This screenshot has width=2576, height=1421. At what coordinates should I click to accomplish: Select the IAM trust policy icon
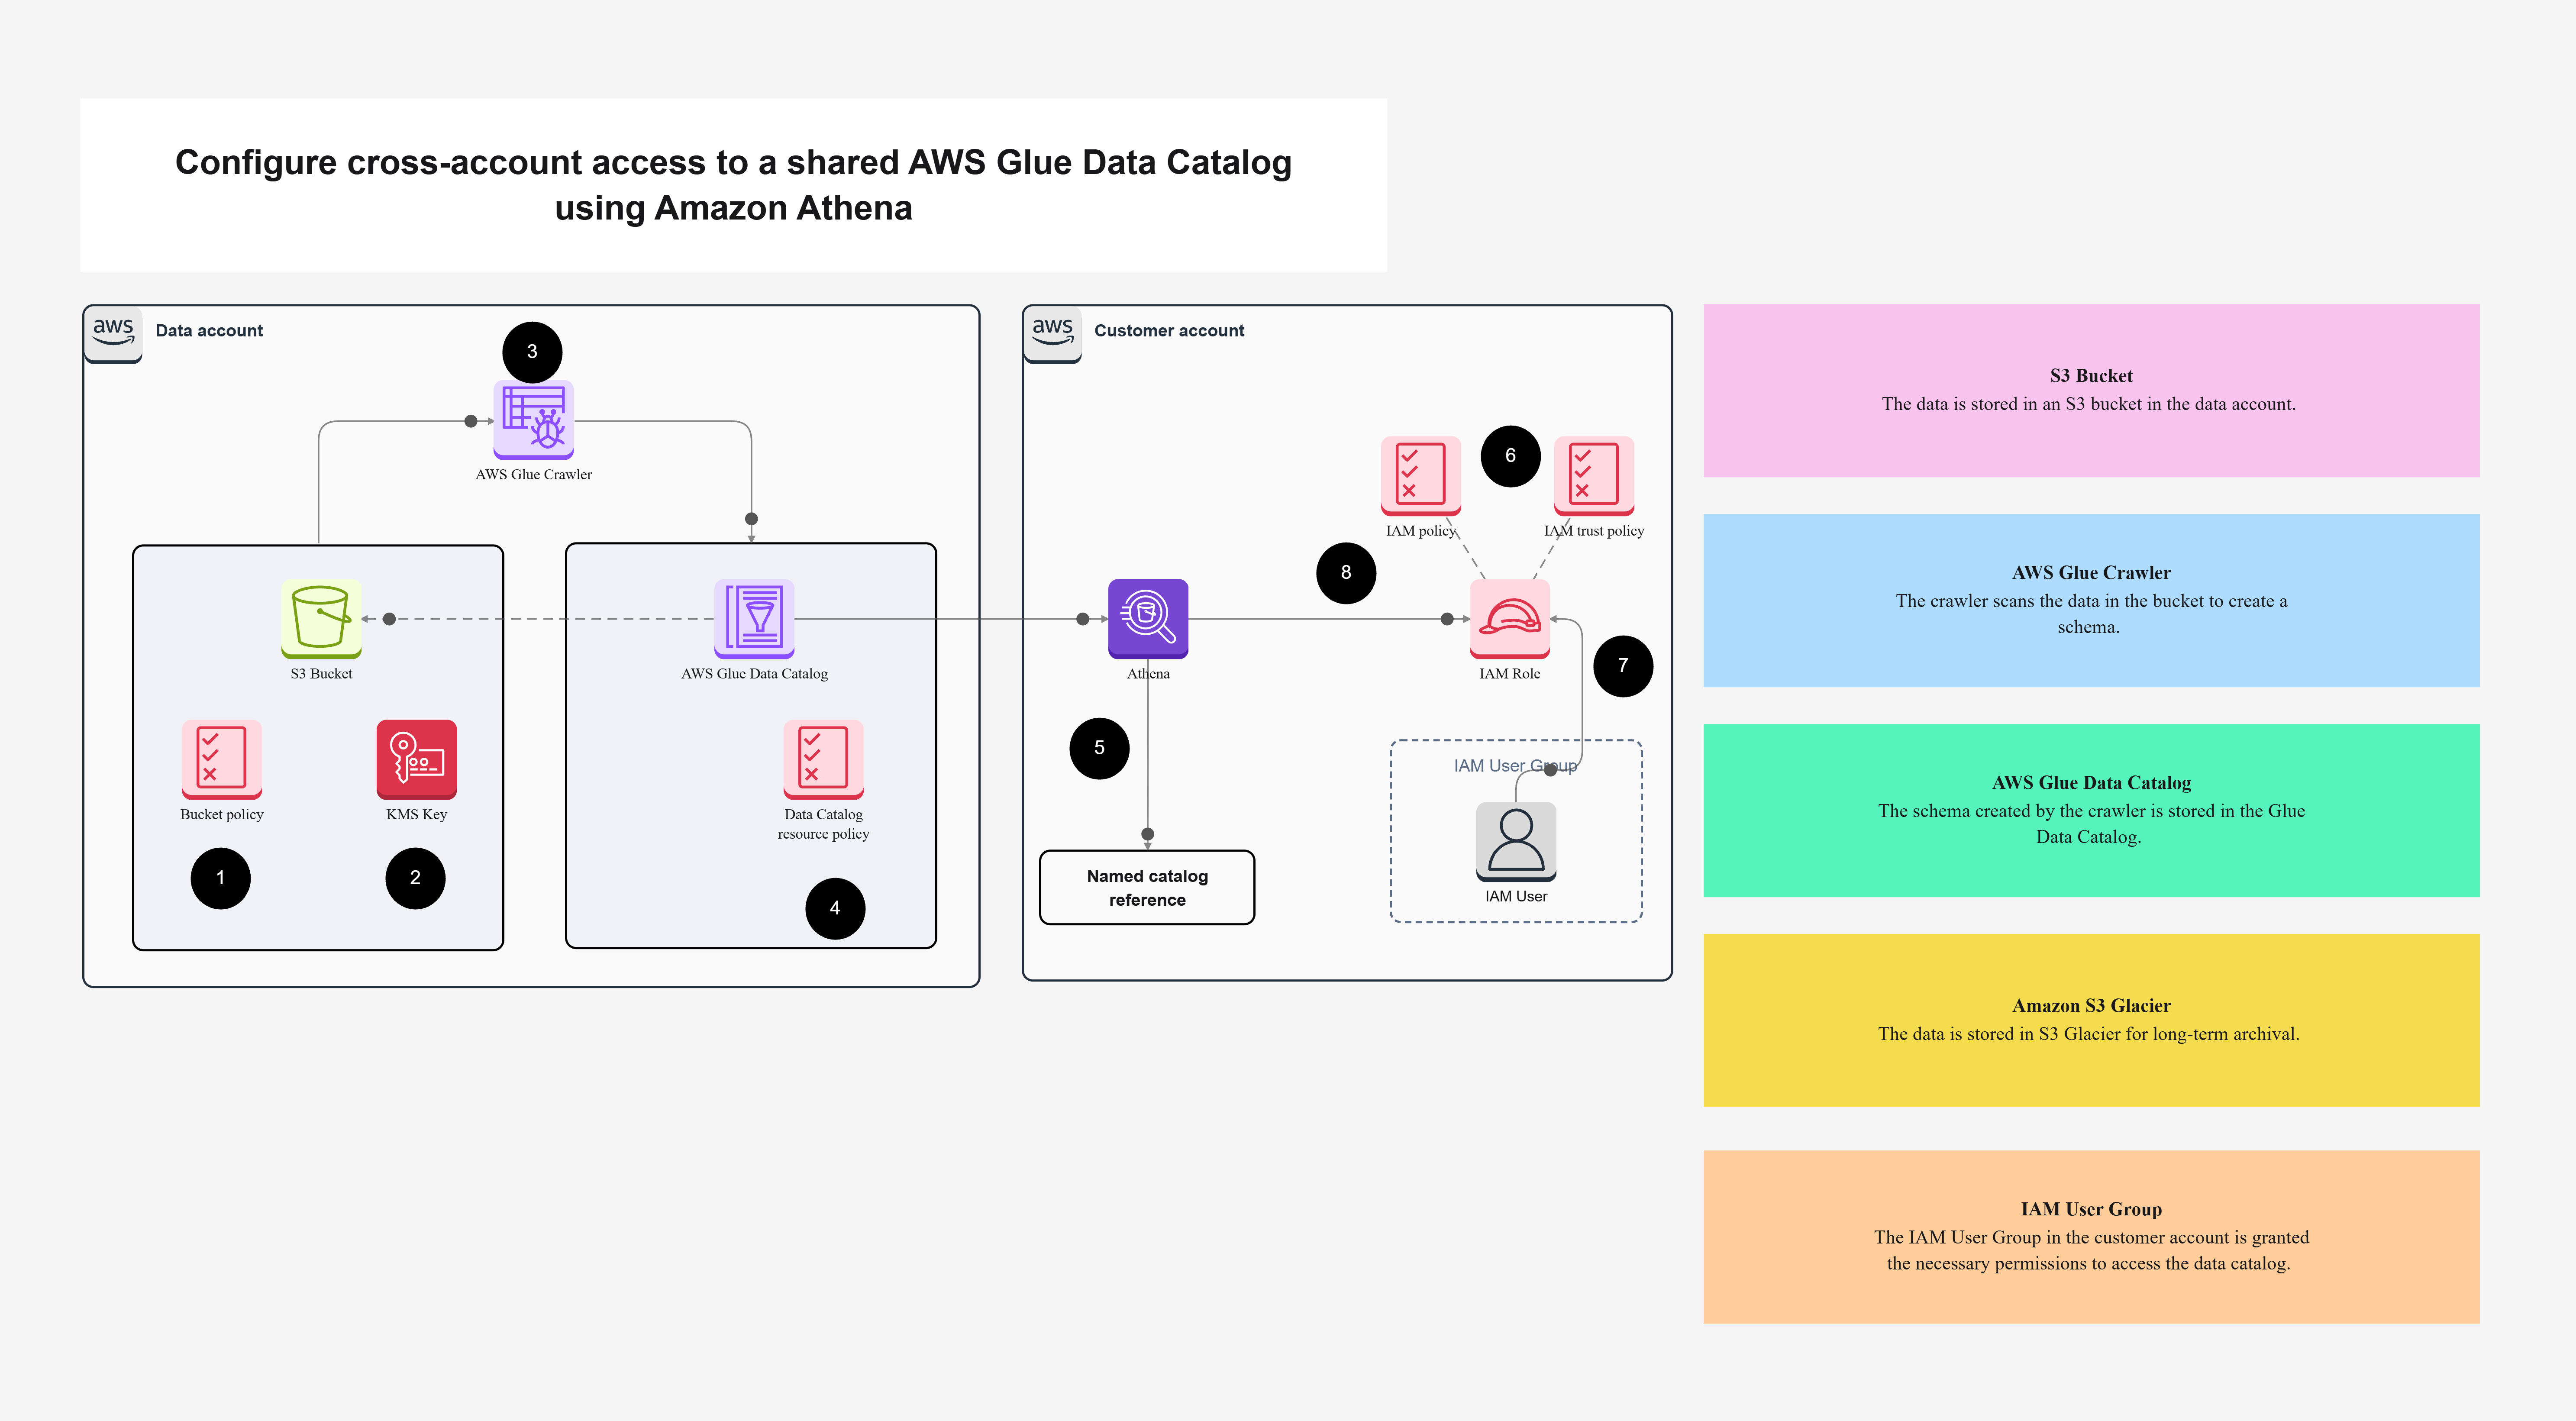(x=1594, y=476)
